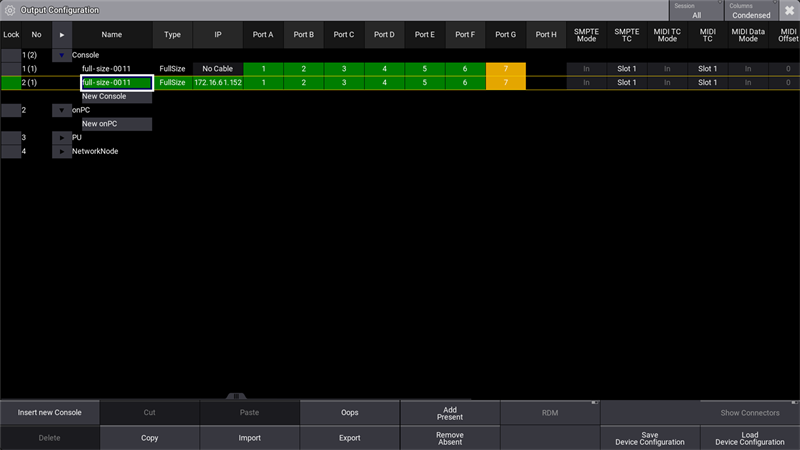The width and height of the screenshot is (800, 450).
Task: Select the IP cell showing 172.16.61.152
Action: pyautogui.click(x=218, y=83)
